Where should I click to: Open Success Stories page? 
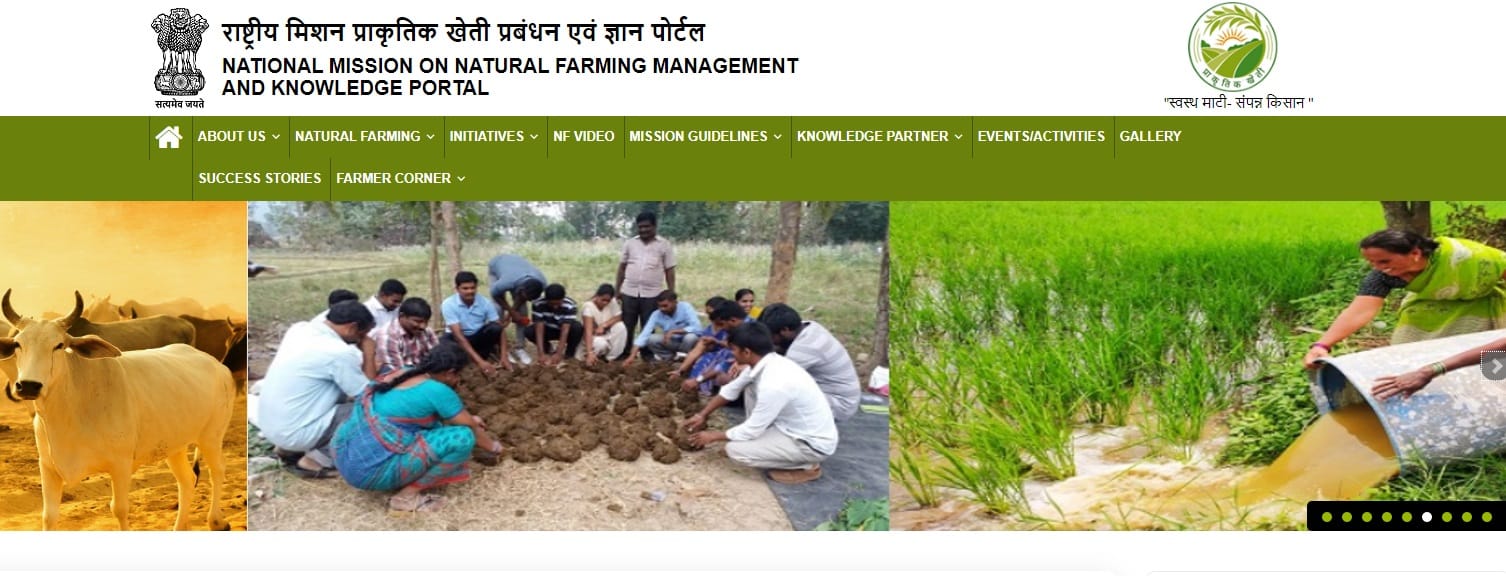pos(260,178)
